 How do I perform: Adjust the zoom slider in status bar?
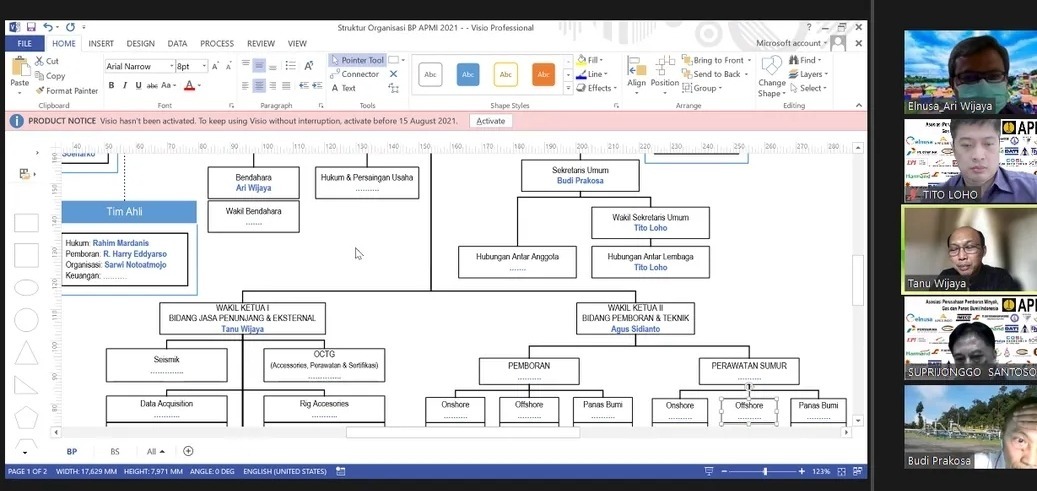(x=765, y=471)
